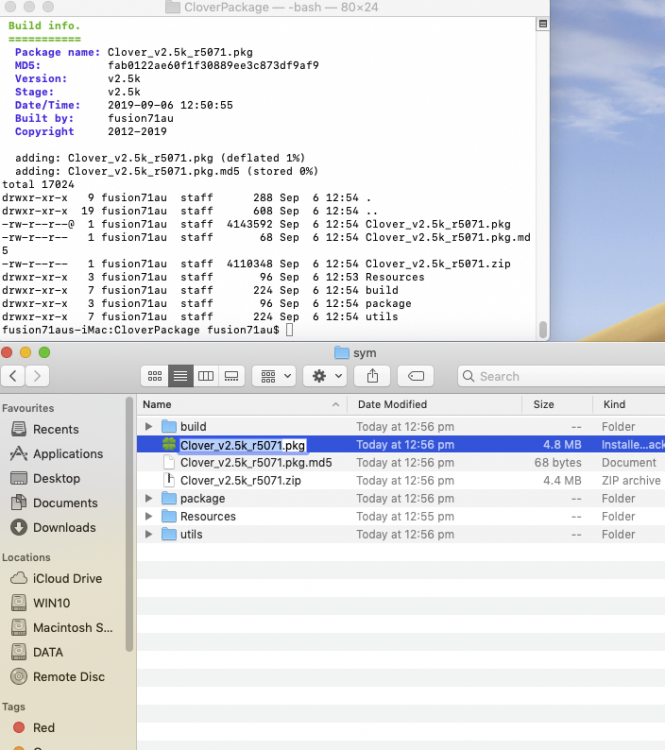The width and height of the screenshot is (665, 750).
Task: Go forward in Finder history
Action: (x=37, y=376)
